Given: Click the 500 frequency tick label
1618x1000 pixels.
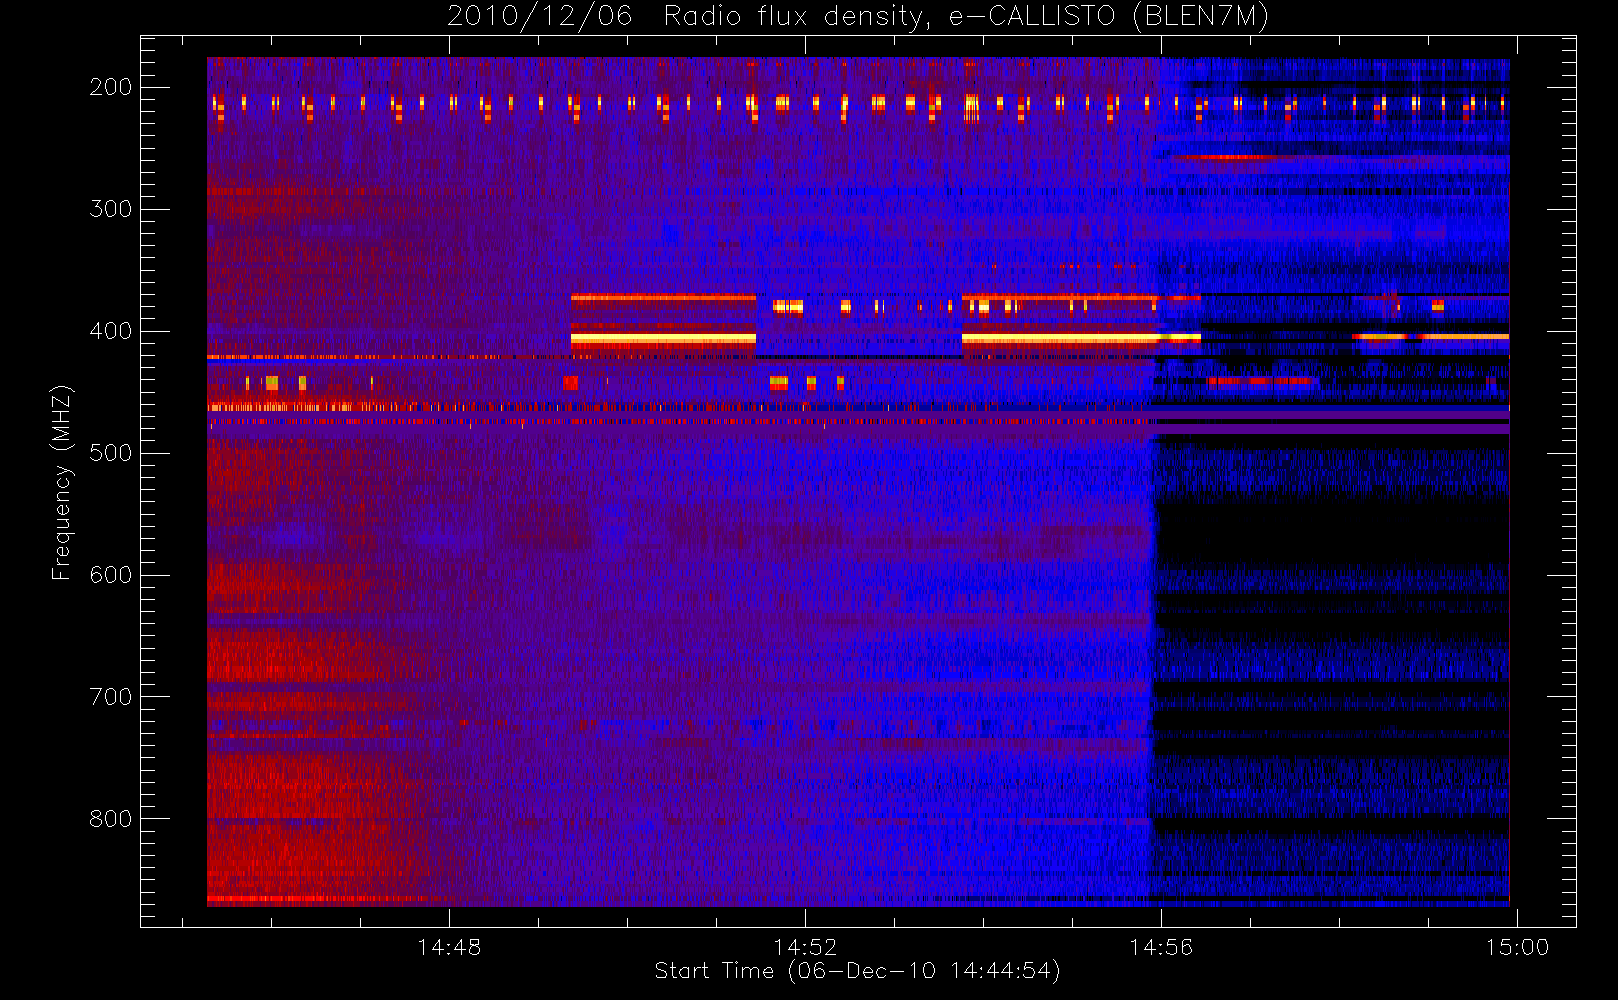Looking at the screenshot, I should pos(110,453).
